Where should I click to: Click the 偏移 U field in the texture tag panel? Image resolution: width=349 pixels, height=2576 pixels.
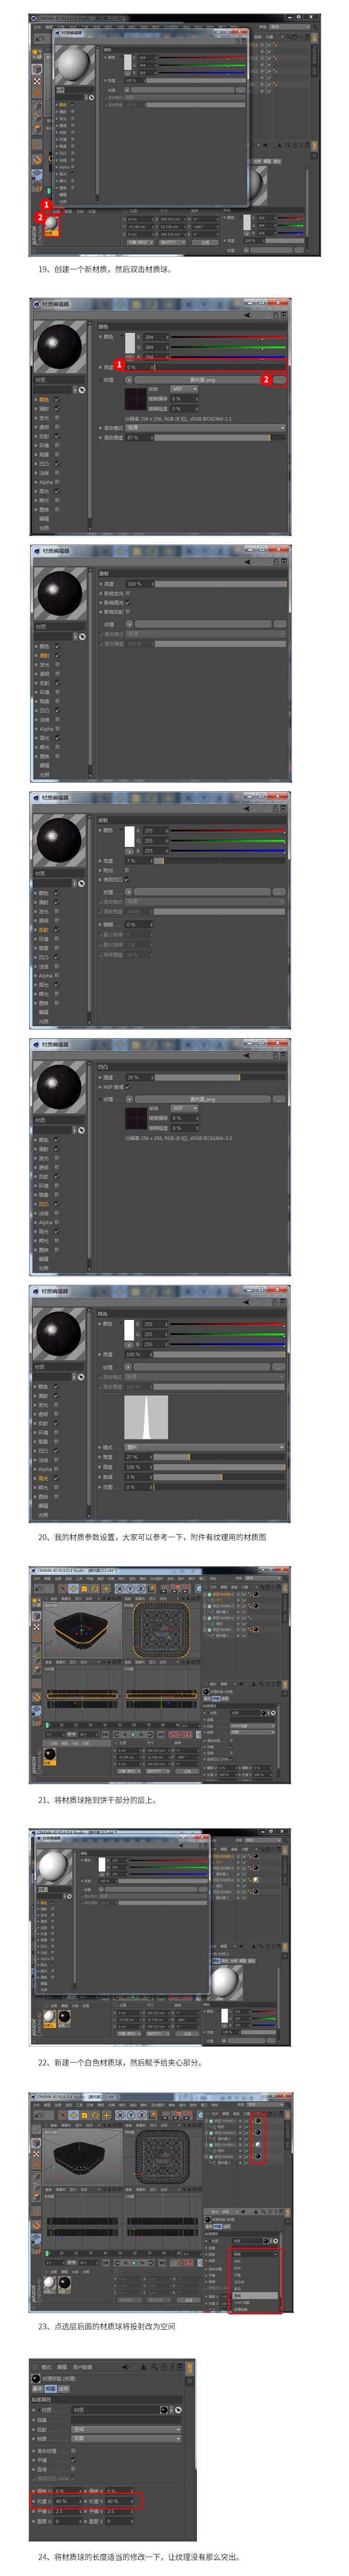pyautogui.click(x=68, y=2491)
